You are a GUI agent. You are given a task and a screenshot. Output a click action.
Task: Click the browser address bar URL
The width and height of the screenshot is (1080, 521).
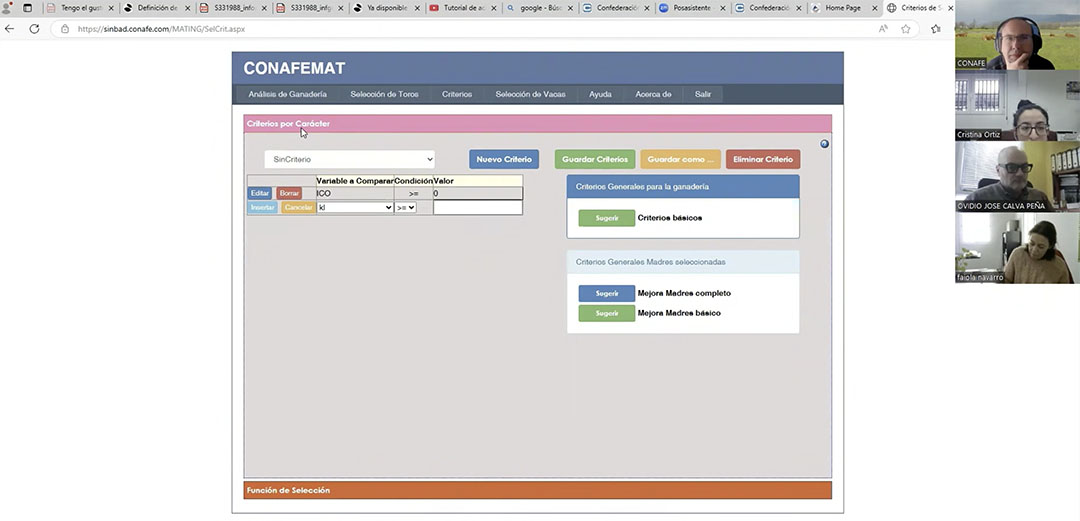[161, 29]
